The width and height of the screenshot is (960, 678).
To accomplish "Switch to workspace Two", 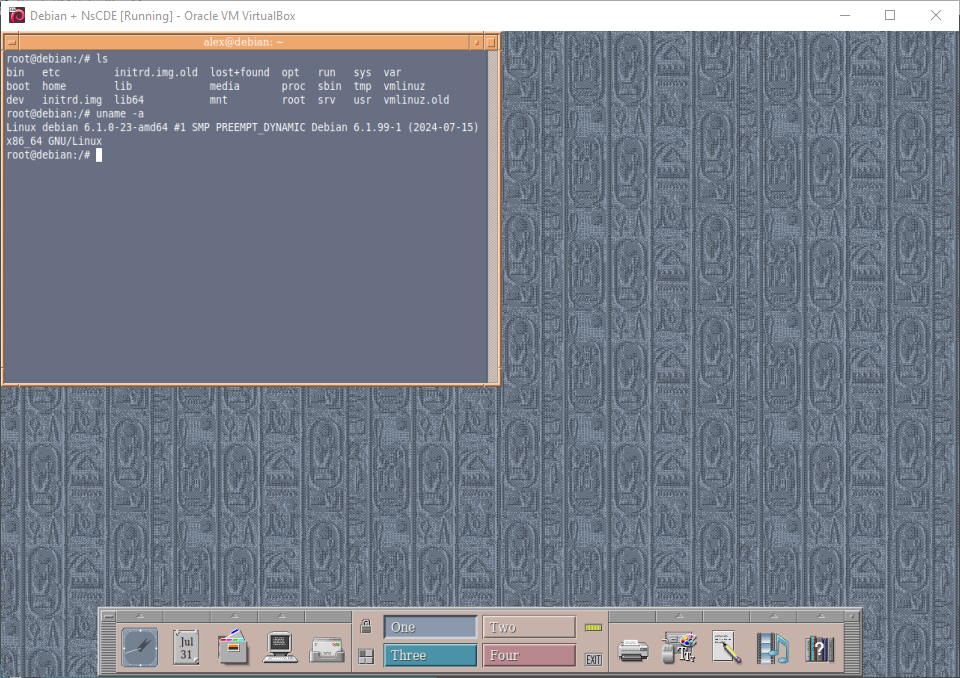I will (x=529, y=627).
